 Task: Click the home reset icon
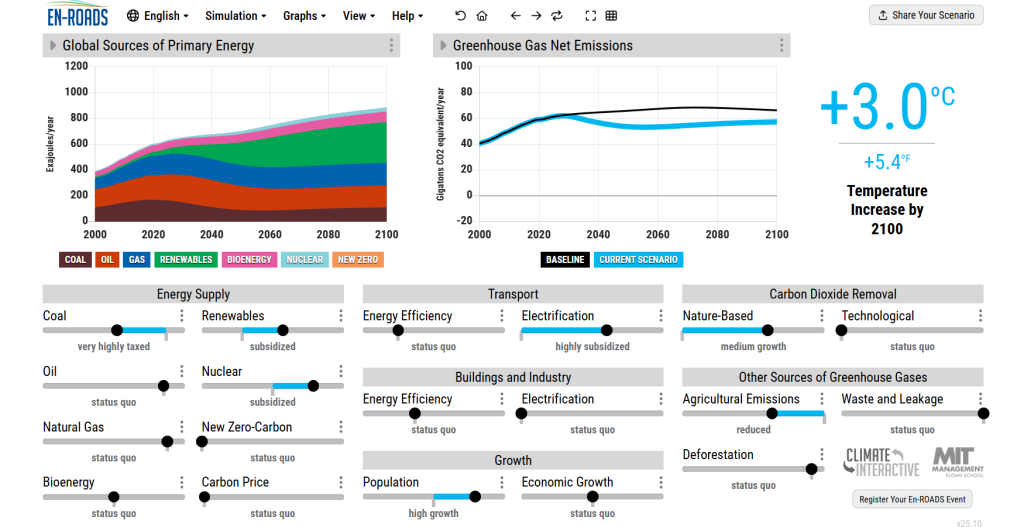tap(482, 16)
